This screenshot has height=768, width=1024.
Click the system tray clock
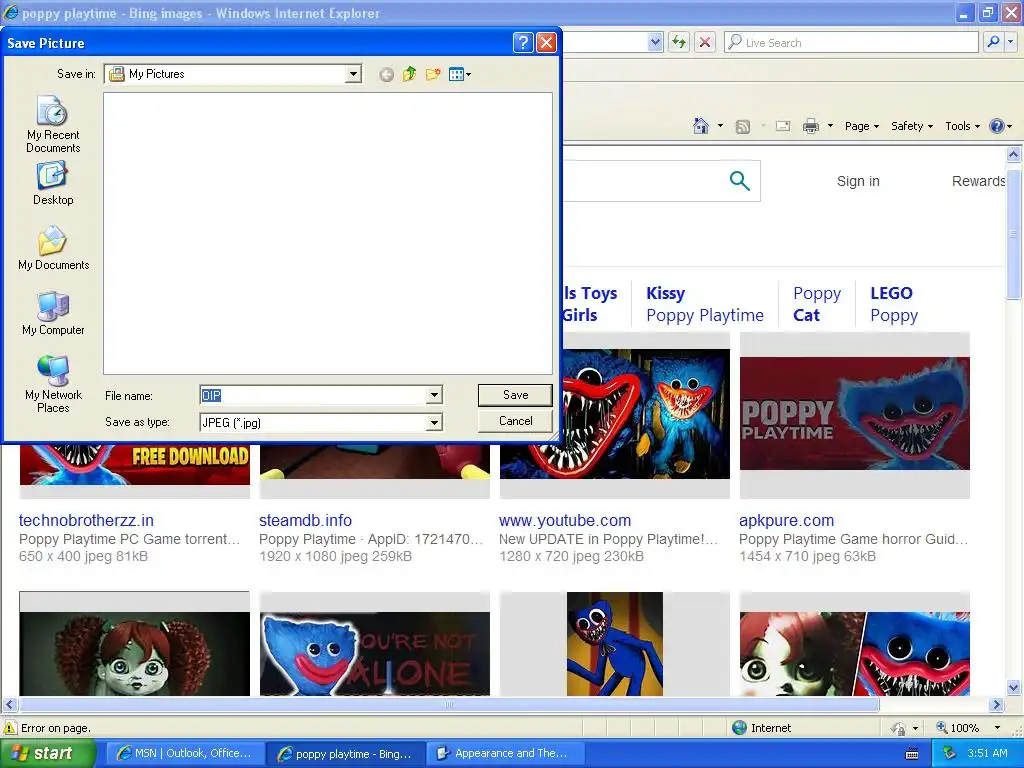tap(987, 753)
